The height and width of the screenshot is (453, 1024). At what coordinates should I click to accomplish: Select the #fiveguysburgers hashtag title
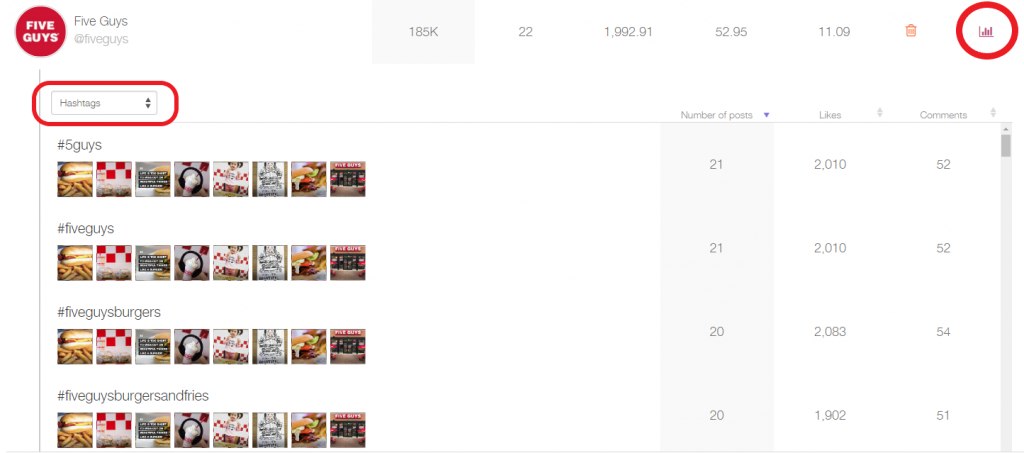[109, 313]
